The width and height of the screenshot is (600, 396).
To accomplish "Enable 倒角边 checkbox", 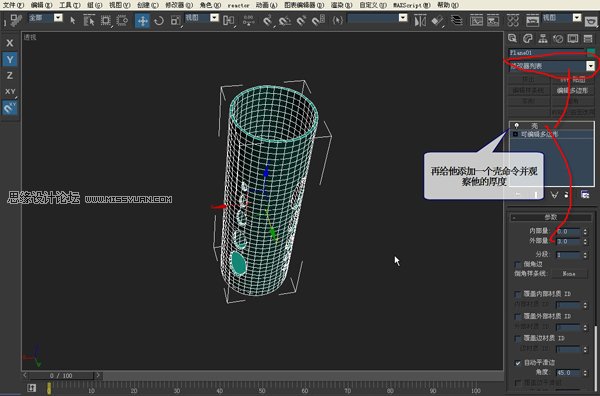I will (x=518, y=264).
